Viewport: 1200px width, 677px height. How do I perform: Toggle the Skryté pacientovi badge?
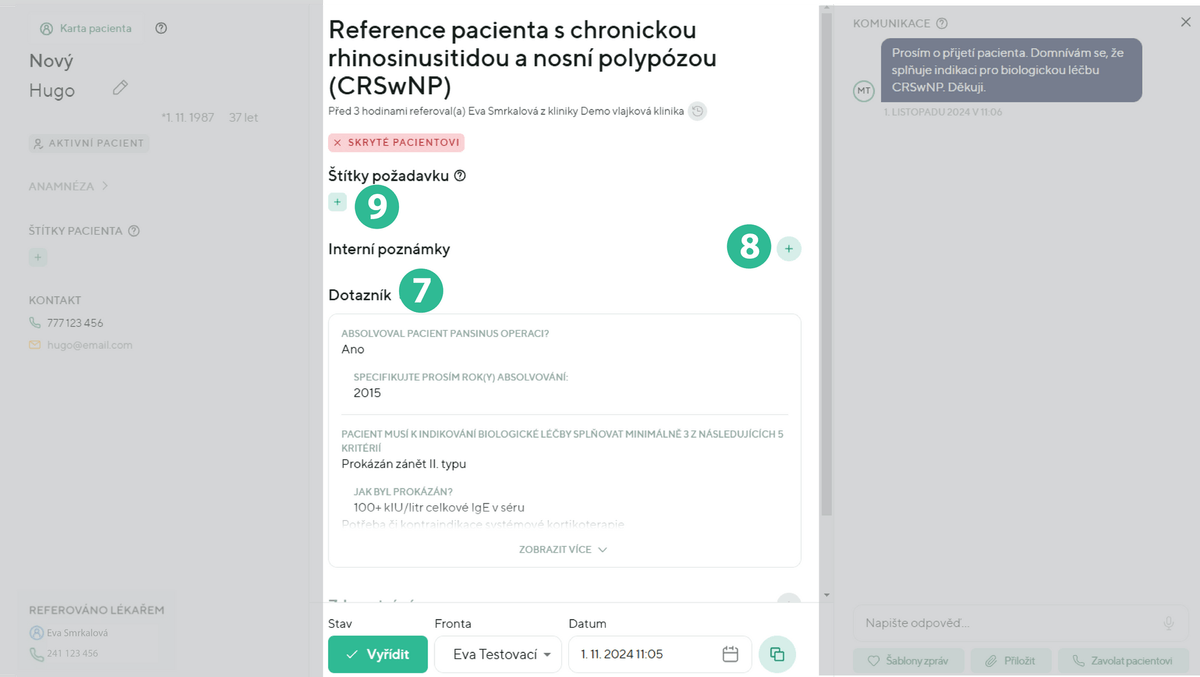[396, 143]
